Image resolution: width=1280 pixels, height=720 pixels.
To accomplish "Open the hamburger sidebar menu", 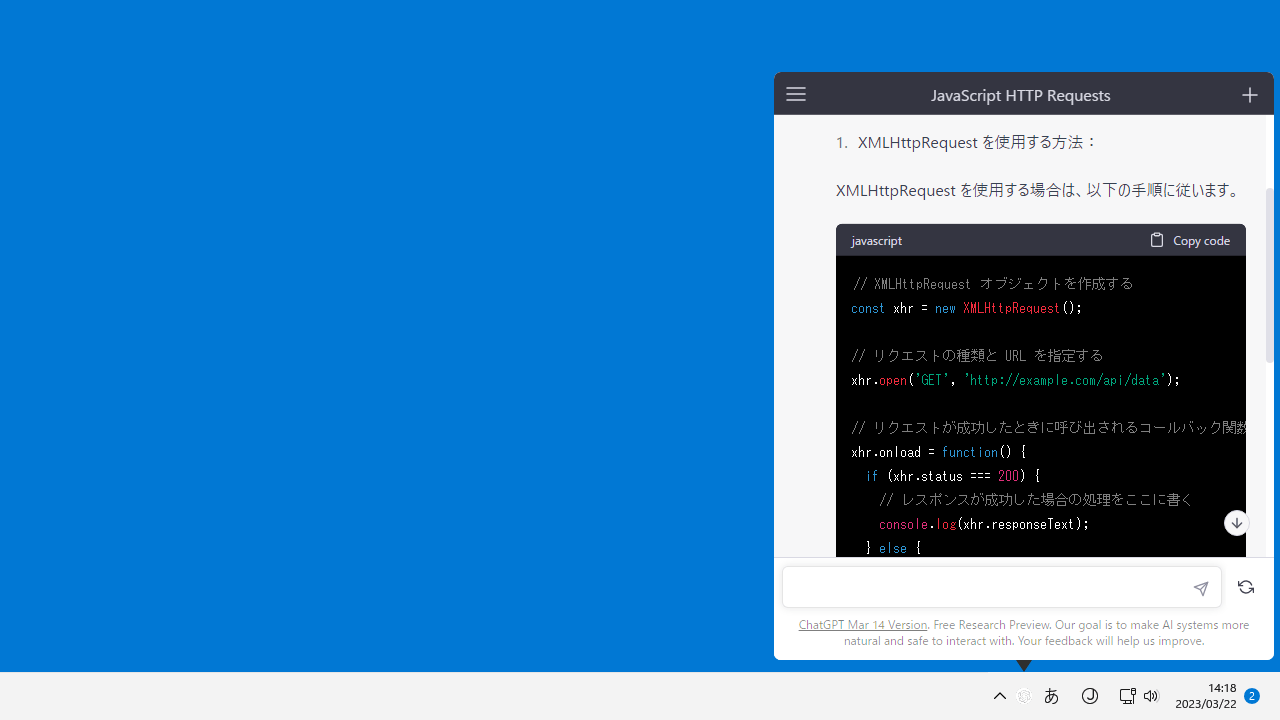I will pyautogui.click(x=796, y=94).
